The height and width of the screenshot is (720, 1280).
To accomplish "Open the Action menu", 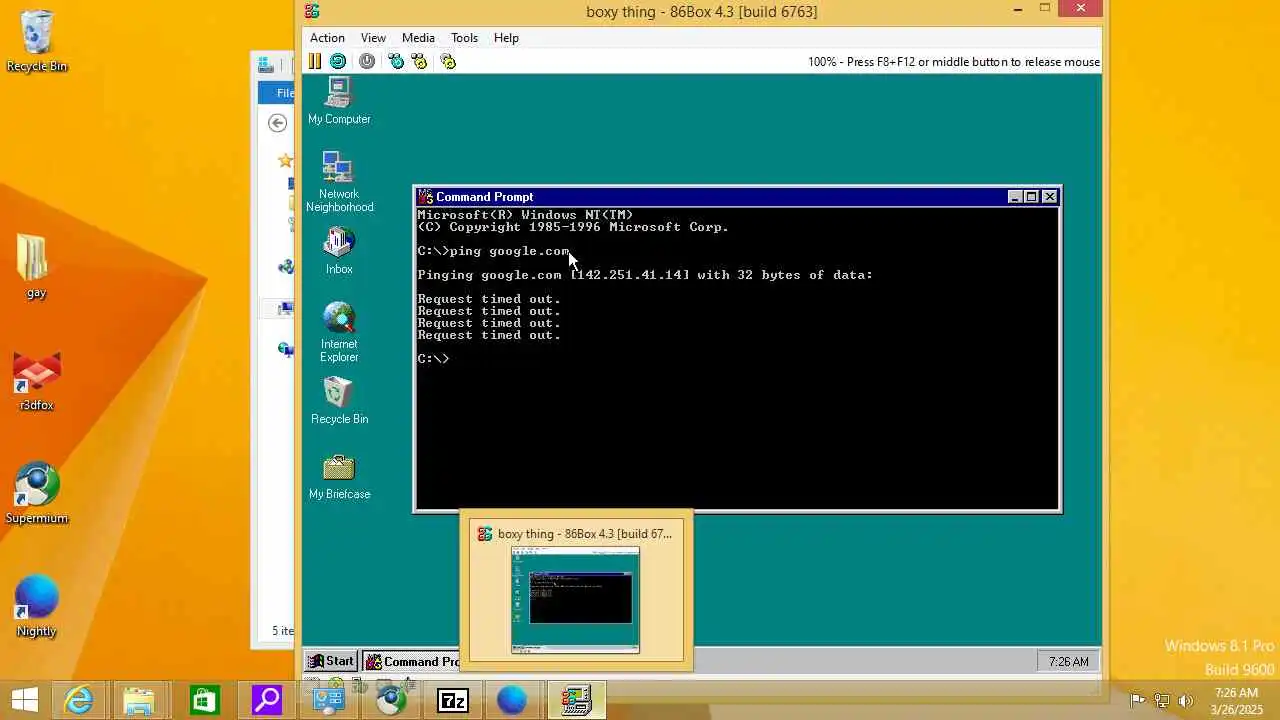I will [x=327, y=38].
